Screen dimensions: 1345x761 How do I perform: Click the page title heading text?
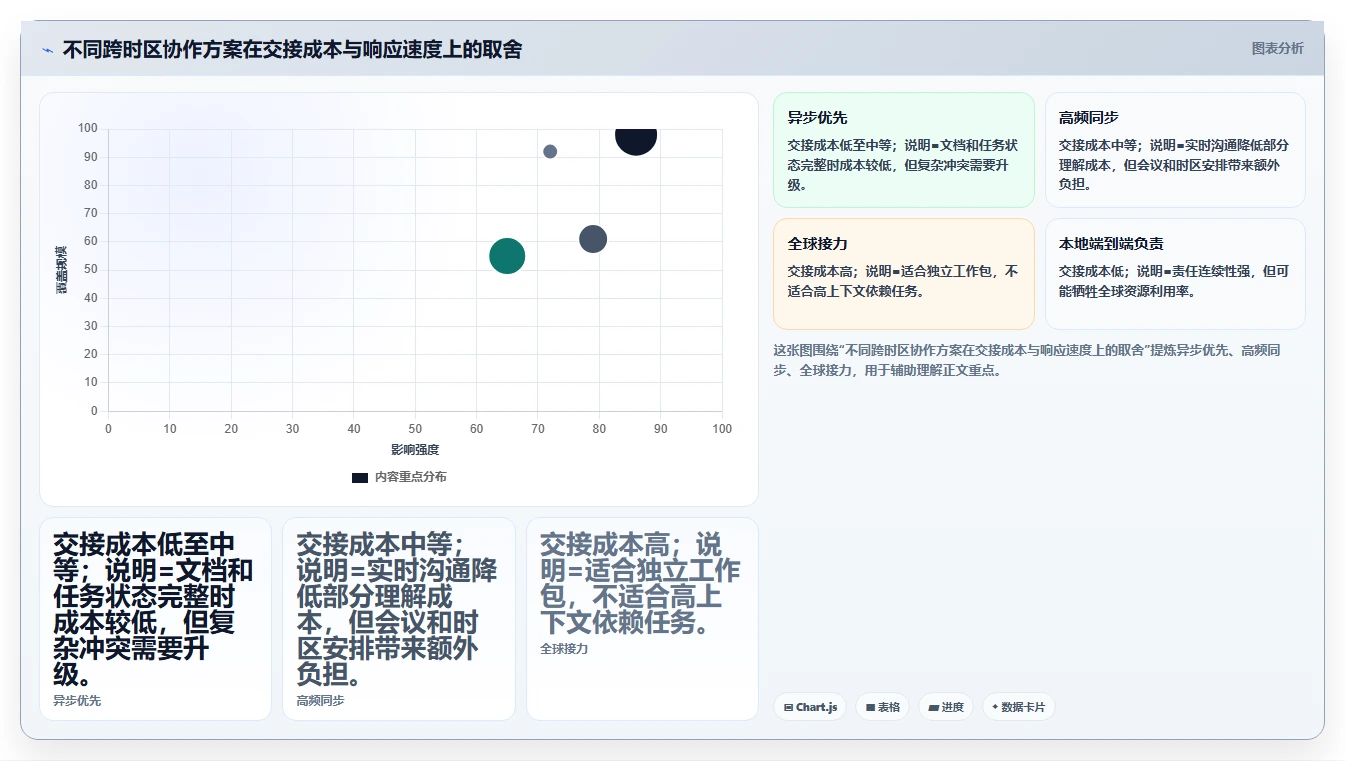point(292,49)
